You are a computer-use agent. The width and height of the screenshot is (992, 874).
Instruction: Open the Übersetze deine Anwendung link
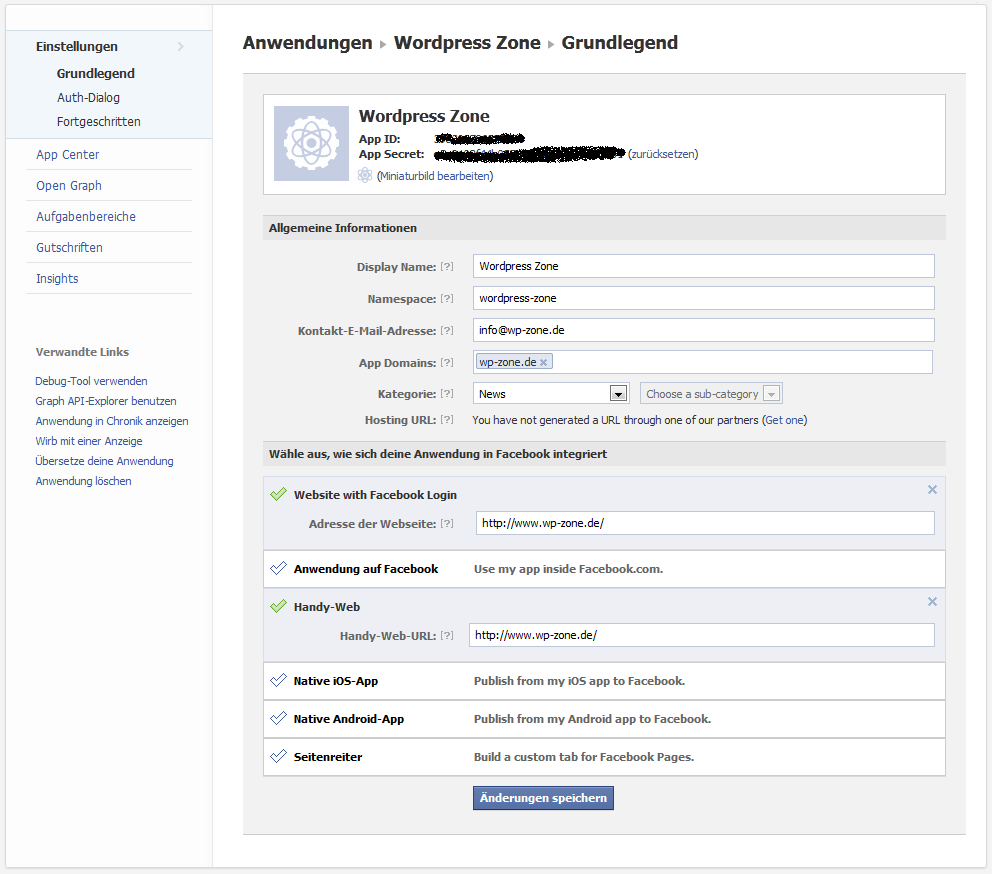click(x=104, y=461)
